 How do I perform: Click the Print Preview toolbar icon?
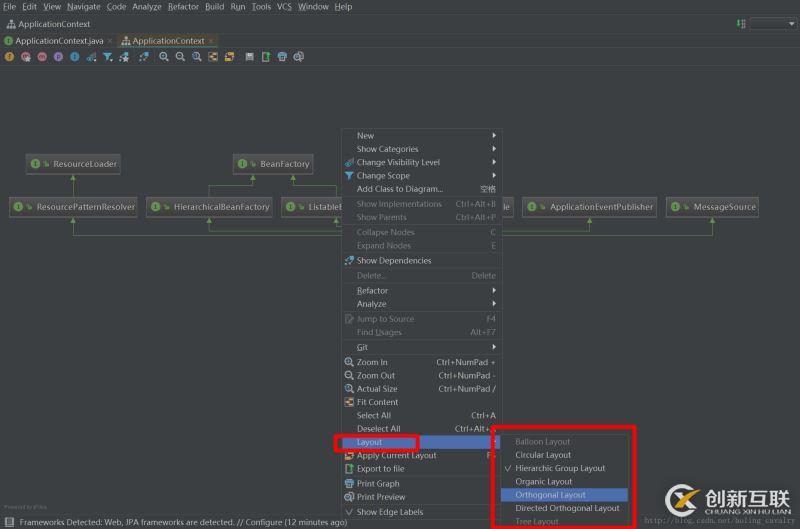(298, 57)
